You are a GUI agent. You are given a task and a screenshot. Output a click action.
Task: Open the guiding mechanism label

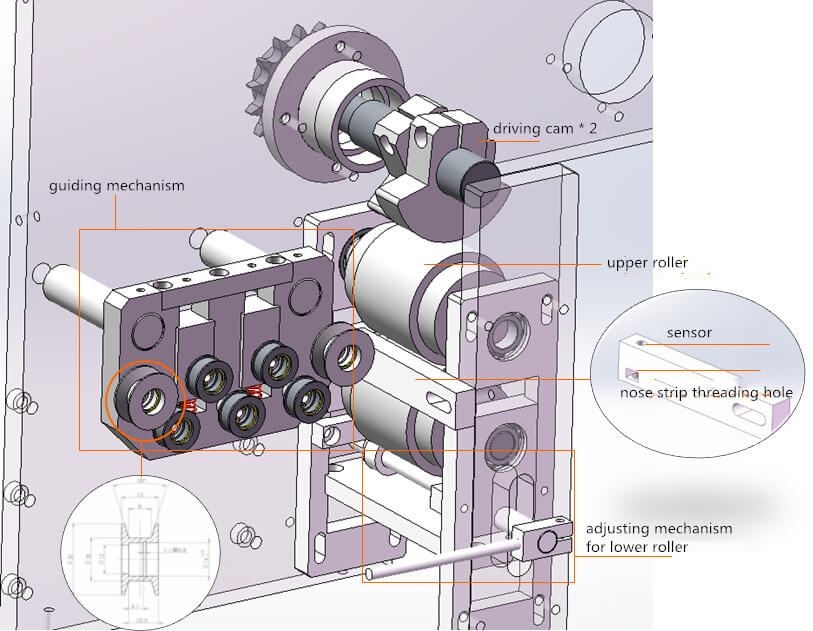118,186
